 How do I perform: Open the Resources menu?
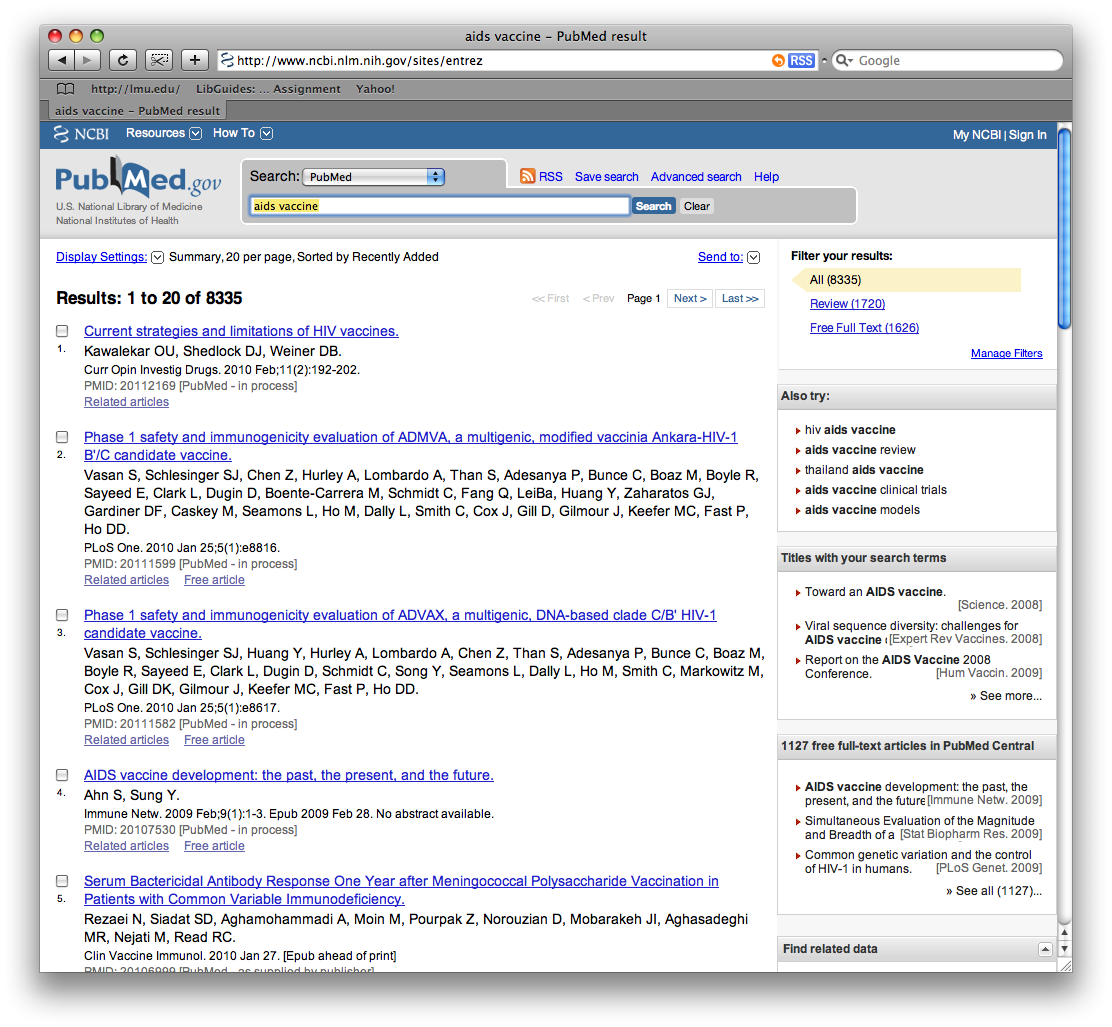click(163, 133)
